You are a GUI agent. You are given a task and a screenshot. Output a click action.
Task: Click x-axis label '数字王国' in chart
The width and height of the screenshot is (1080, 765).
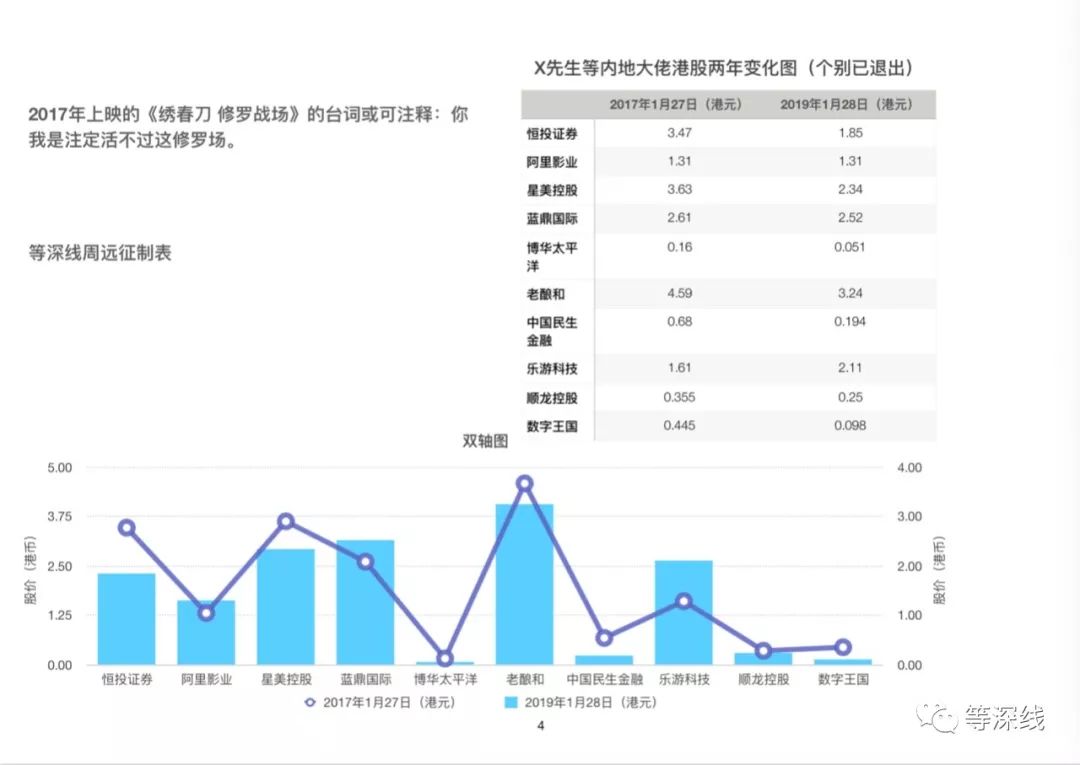[x=843, y=680]
